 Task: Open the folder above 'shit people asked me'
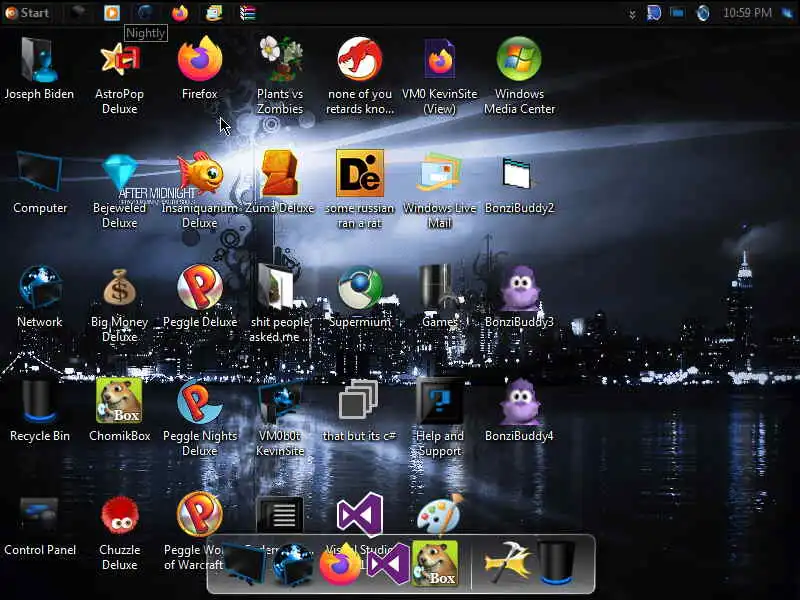278,287
